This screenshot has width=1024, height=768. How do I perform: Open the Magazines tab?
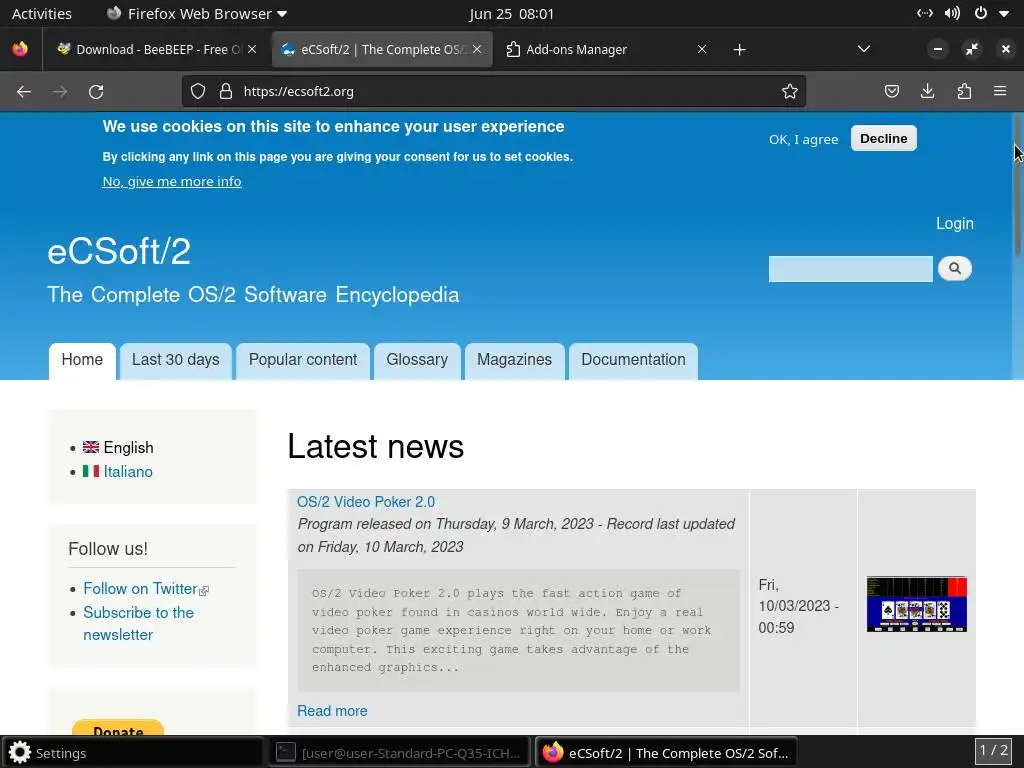(x=515, y=360)
